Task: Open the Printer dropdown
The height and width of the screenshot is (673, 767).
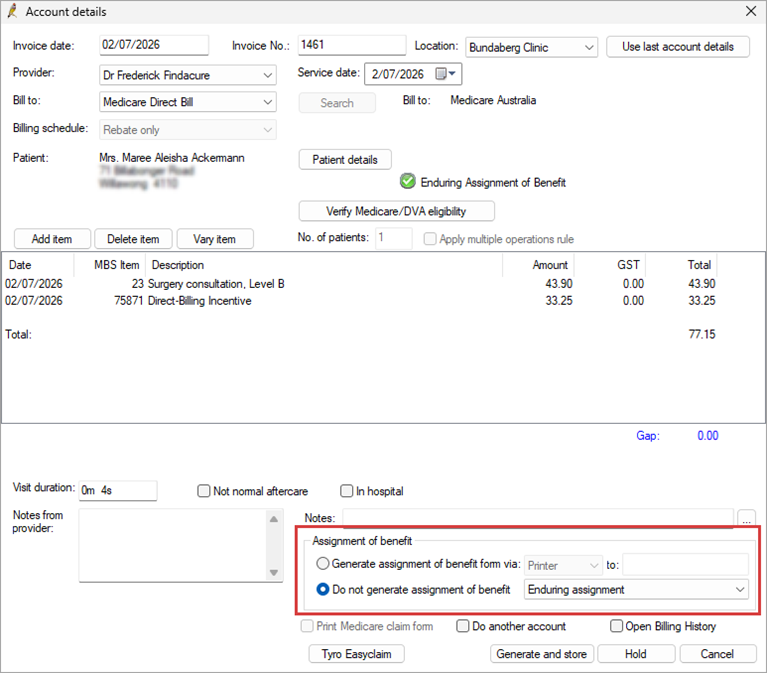Action: [x=564, y=565]
